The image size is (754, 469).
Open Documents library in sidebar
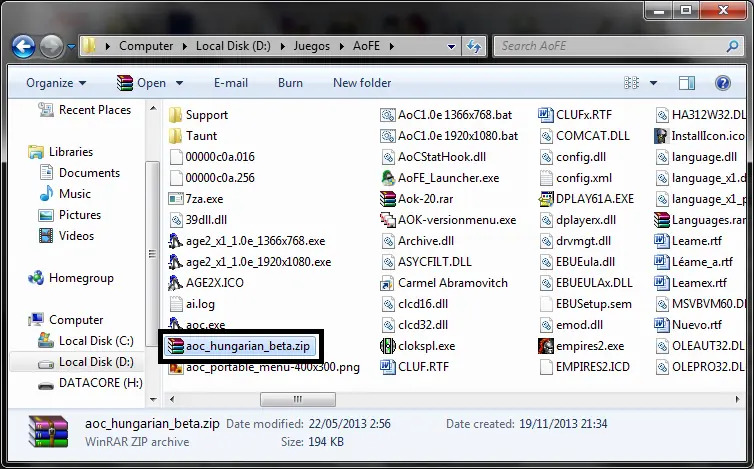(x=79, y=173)
